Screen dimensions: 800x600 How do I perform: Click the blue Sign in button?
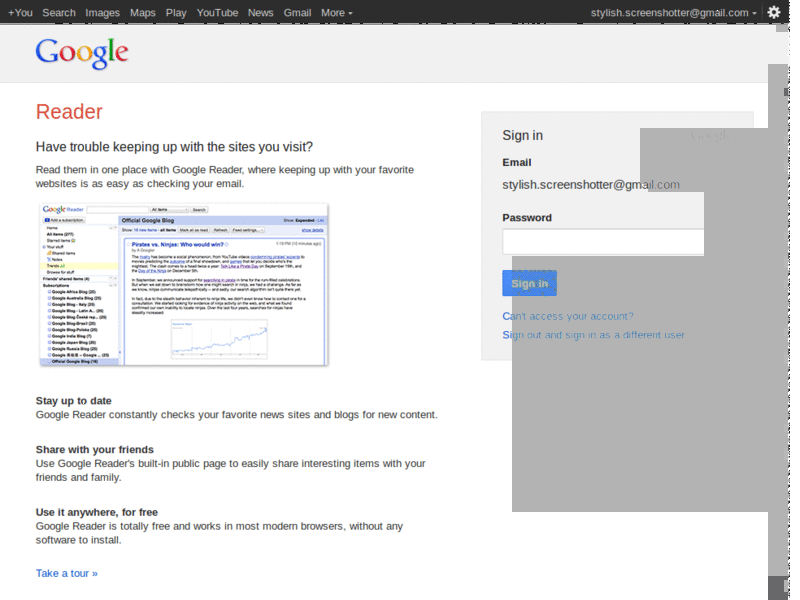[530, 283]
